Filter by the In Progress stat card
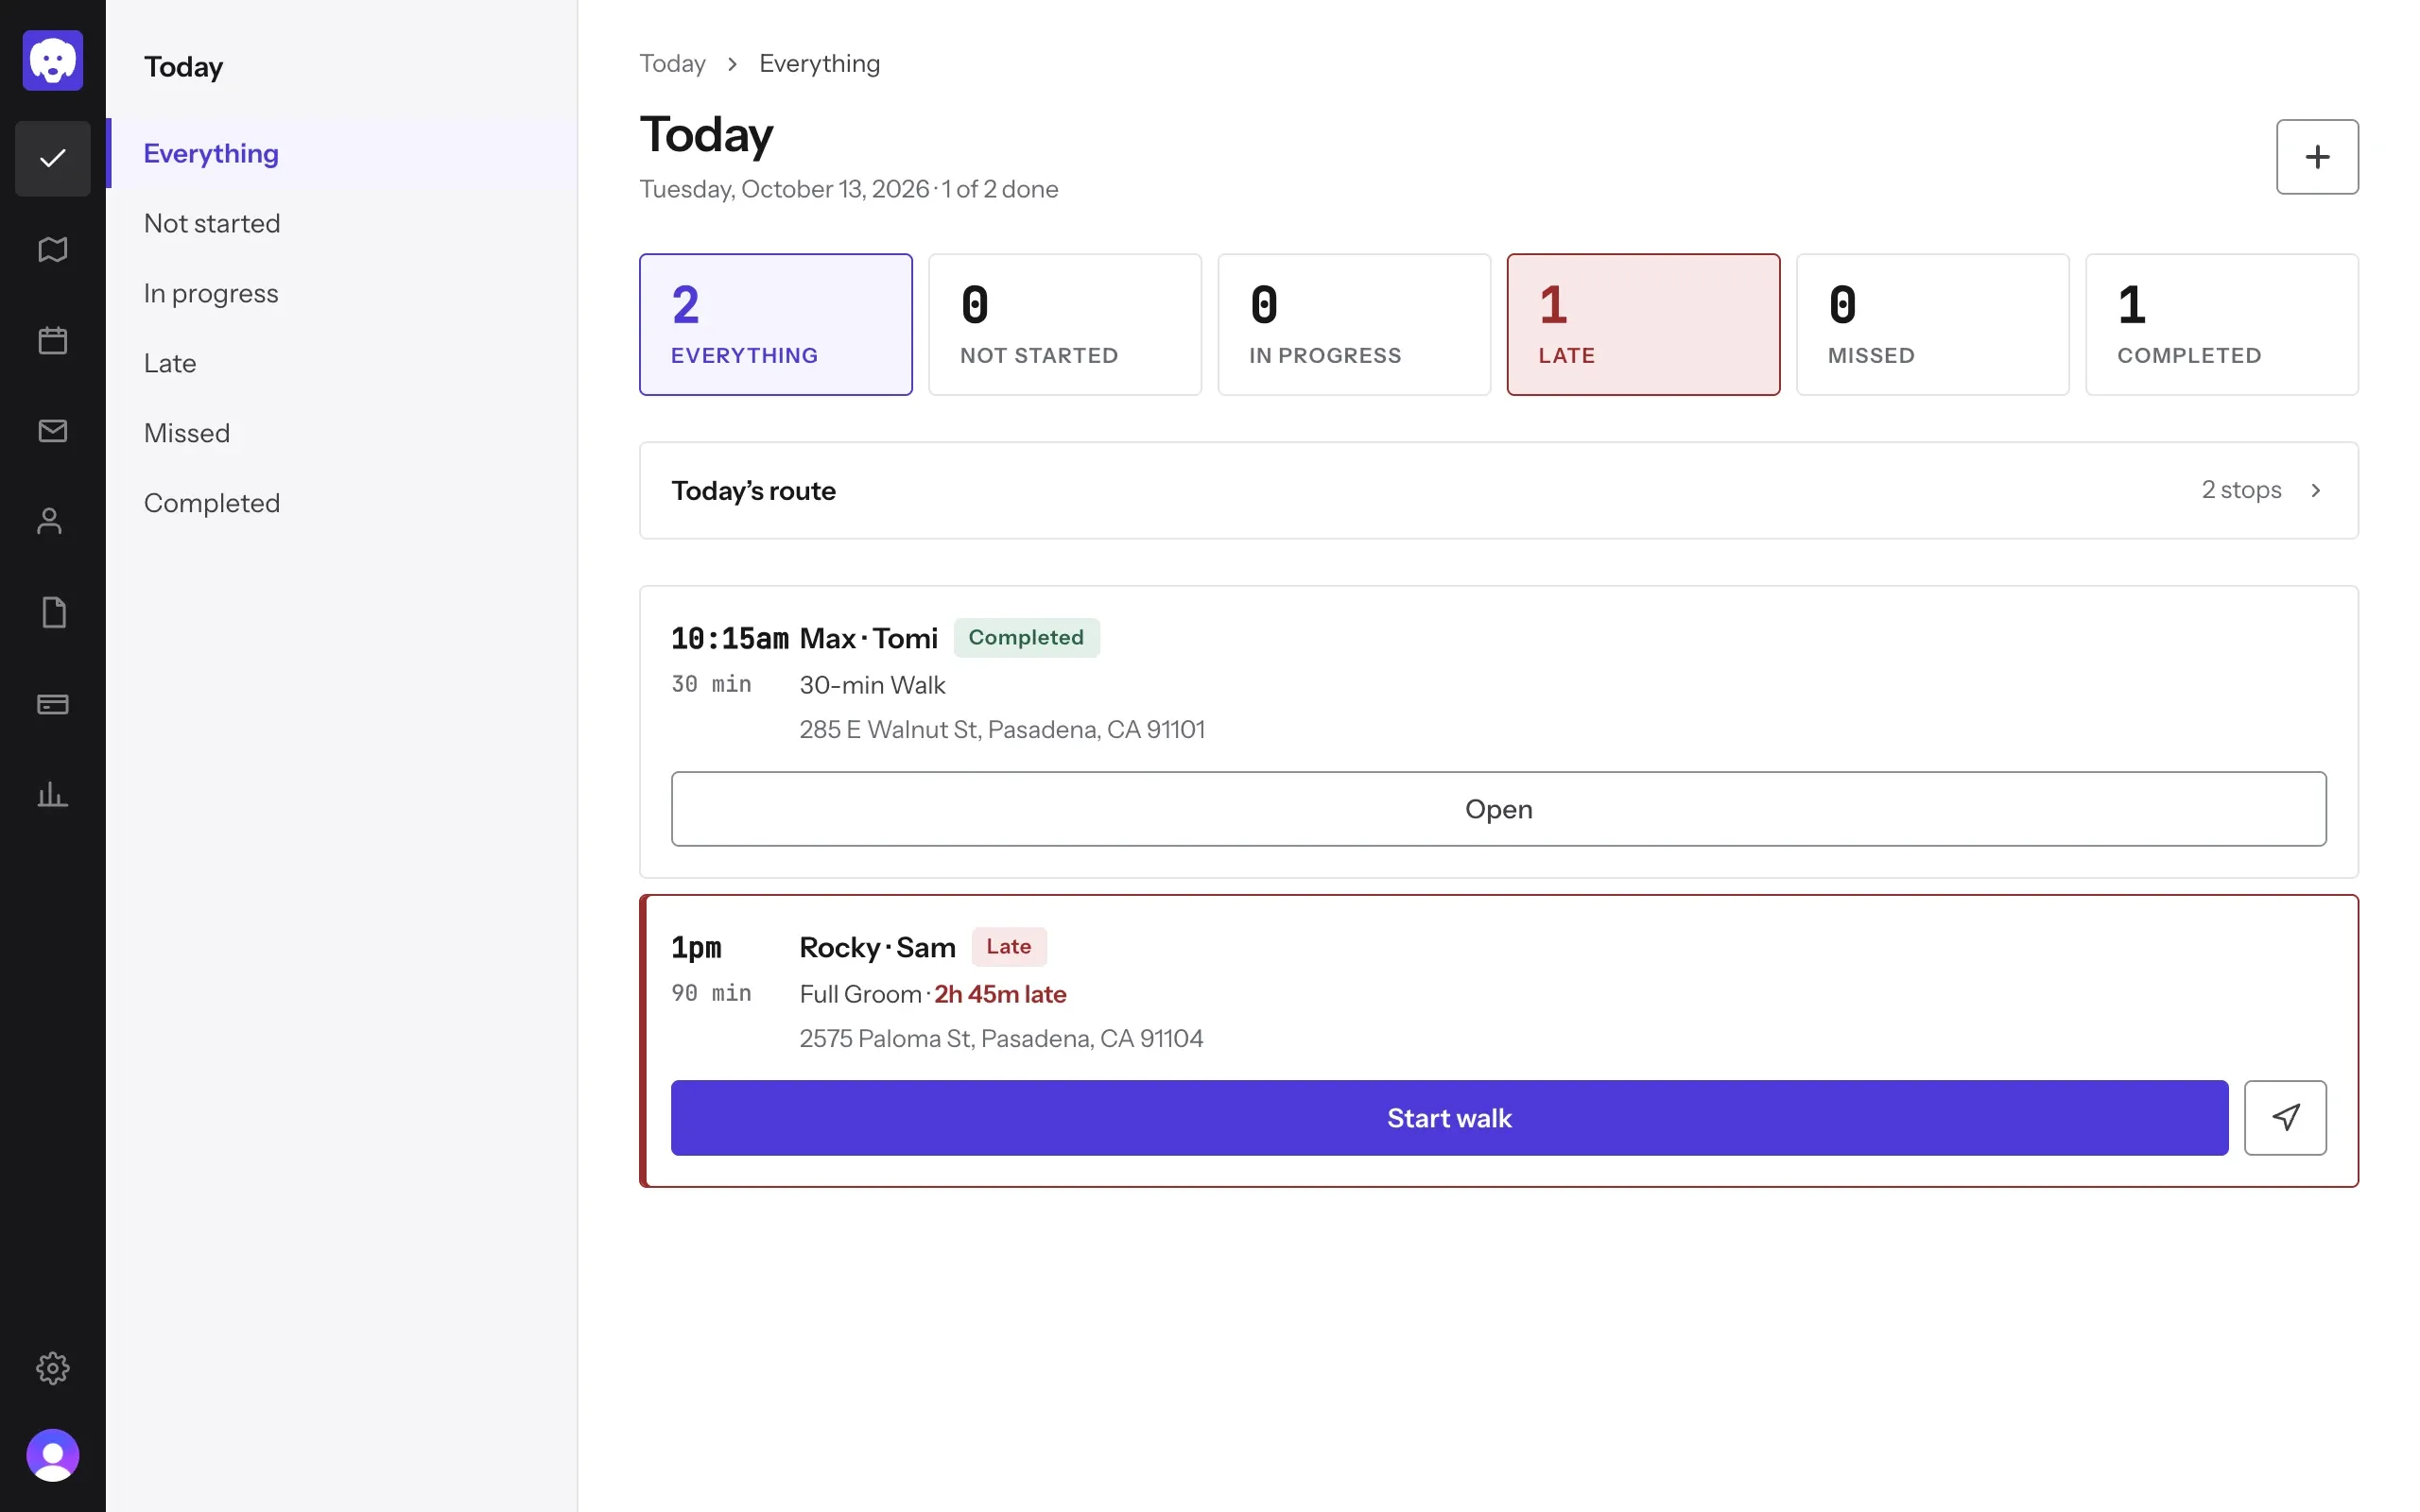This screenshot has width=2420, height=1512. click(1354, 324)
